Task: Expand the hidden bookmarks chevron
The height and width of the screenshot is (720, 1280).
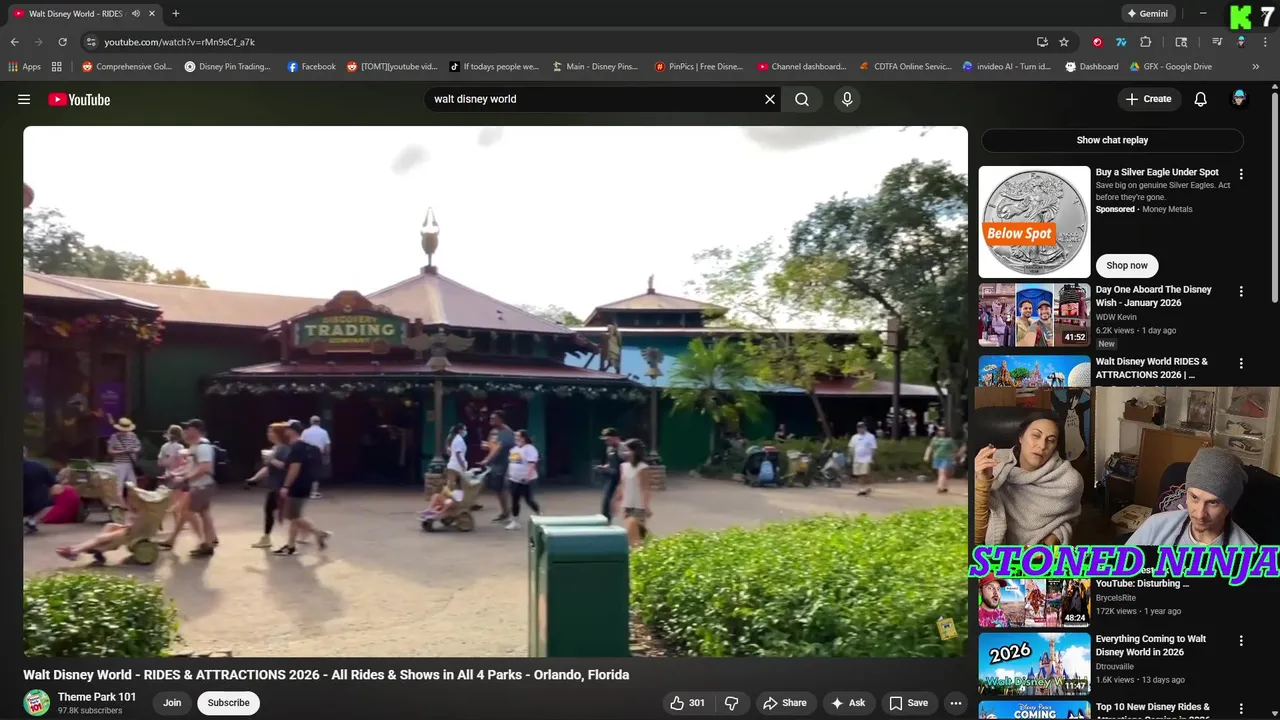Action: (x=1256, y=67)
